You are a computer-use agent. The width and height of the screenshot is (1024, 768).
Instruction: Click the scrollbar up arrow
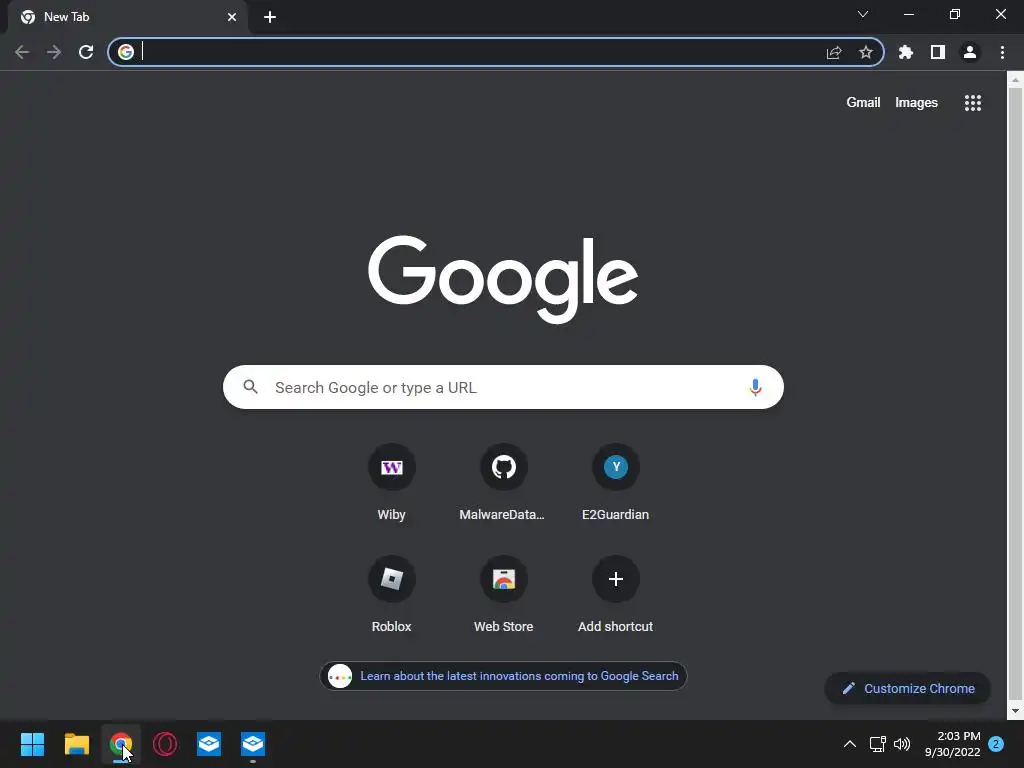pyautogui.click(x=1015, y=80)
